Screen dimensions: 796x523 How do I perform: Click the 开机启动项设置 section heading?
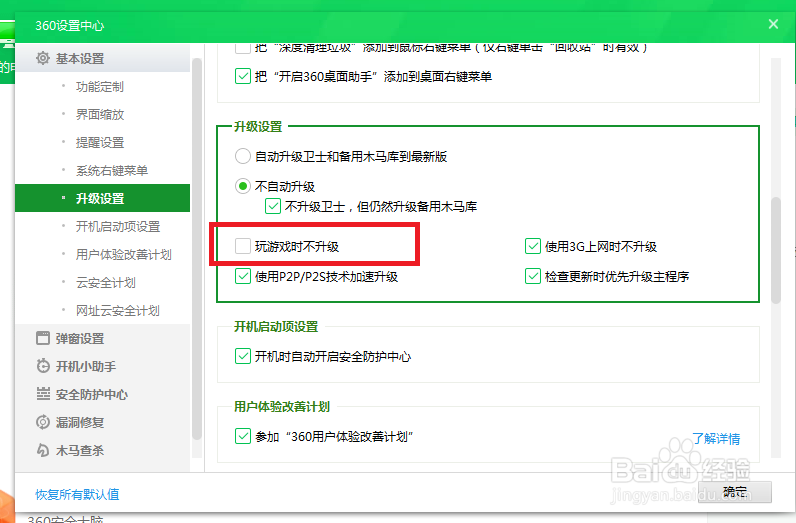tap(276, 326)
